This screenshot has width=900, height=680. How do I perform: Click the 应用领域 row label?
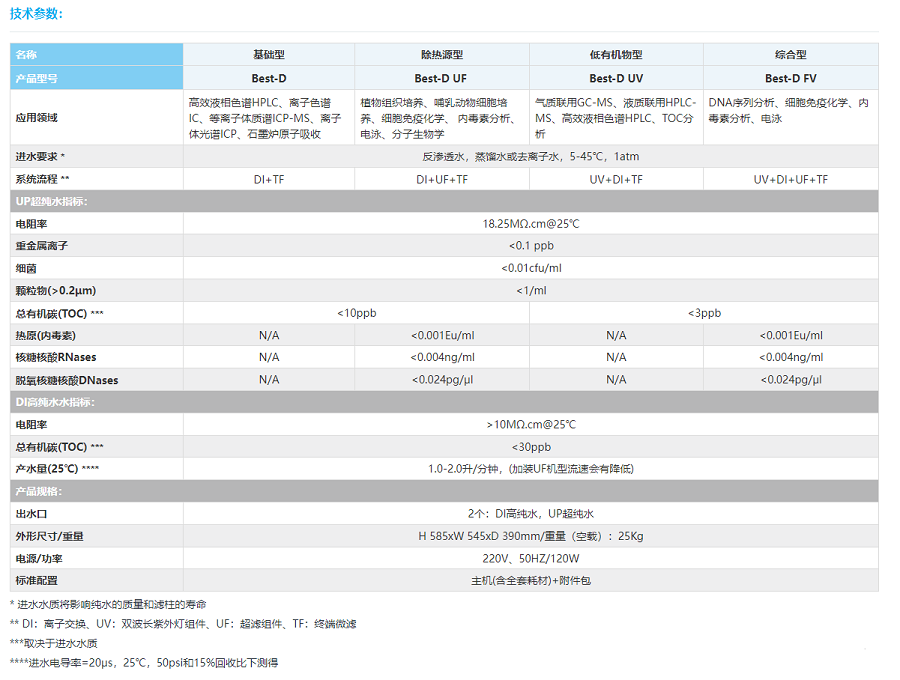tap(37, 118)
